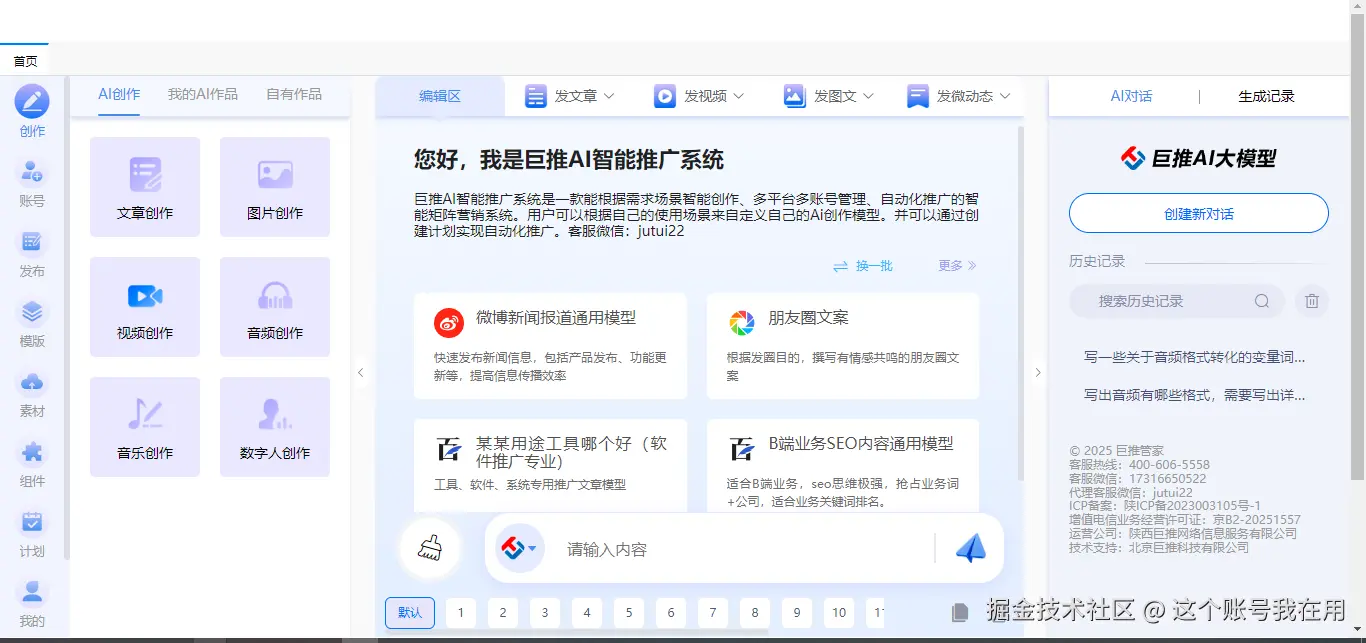Click the search magnifier in history box

[x=1262, y=300]
